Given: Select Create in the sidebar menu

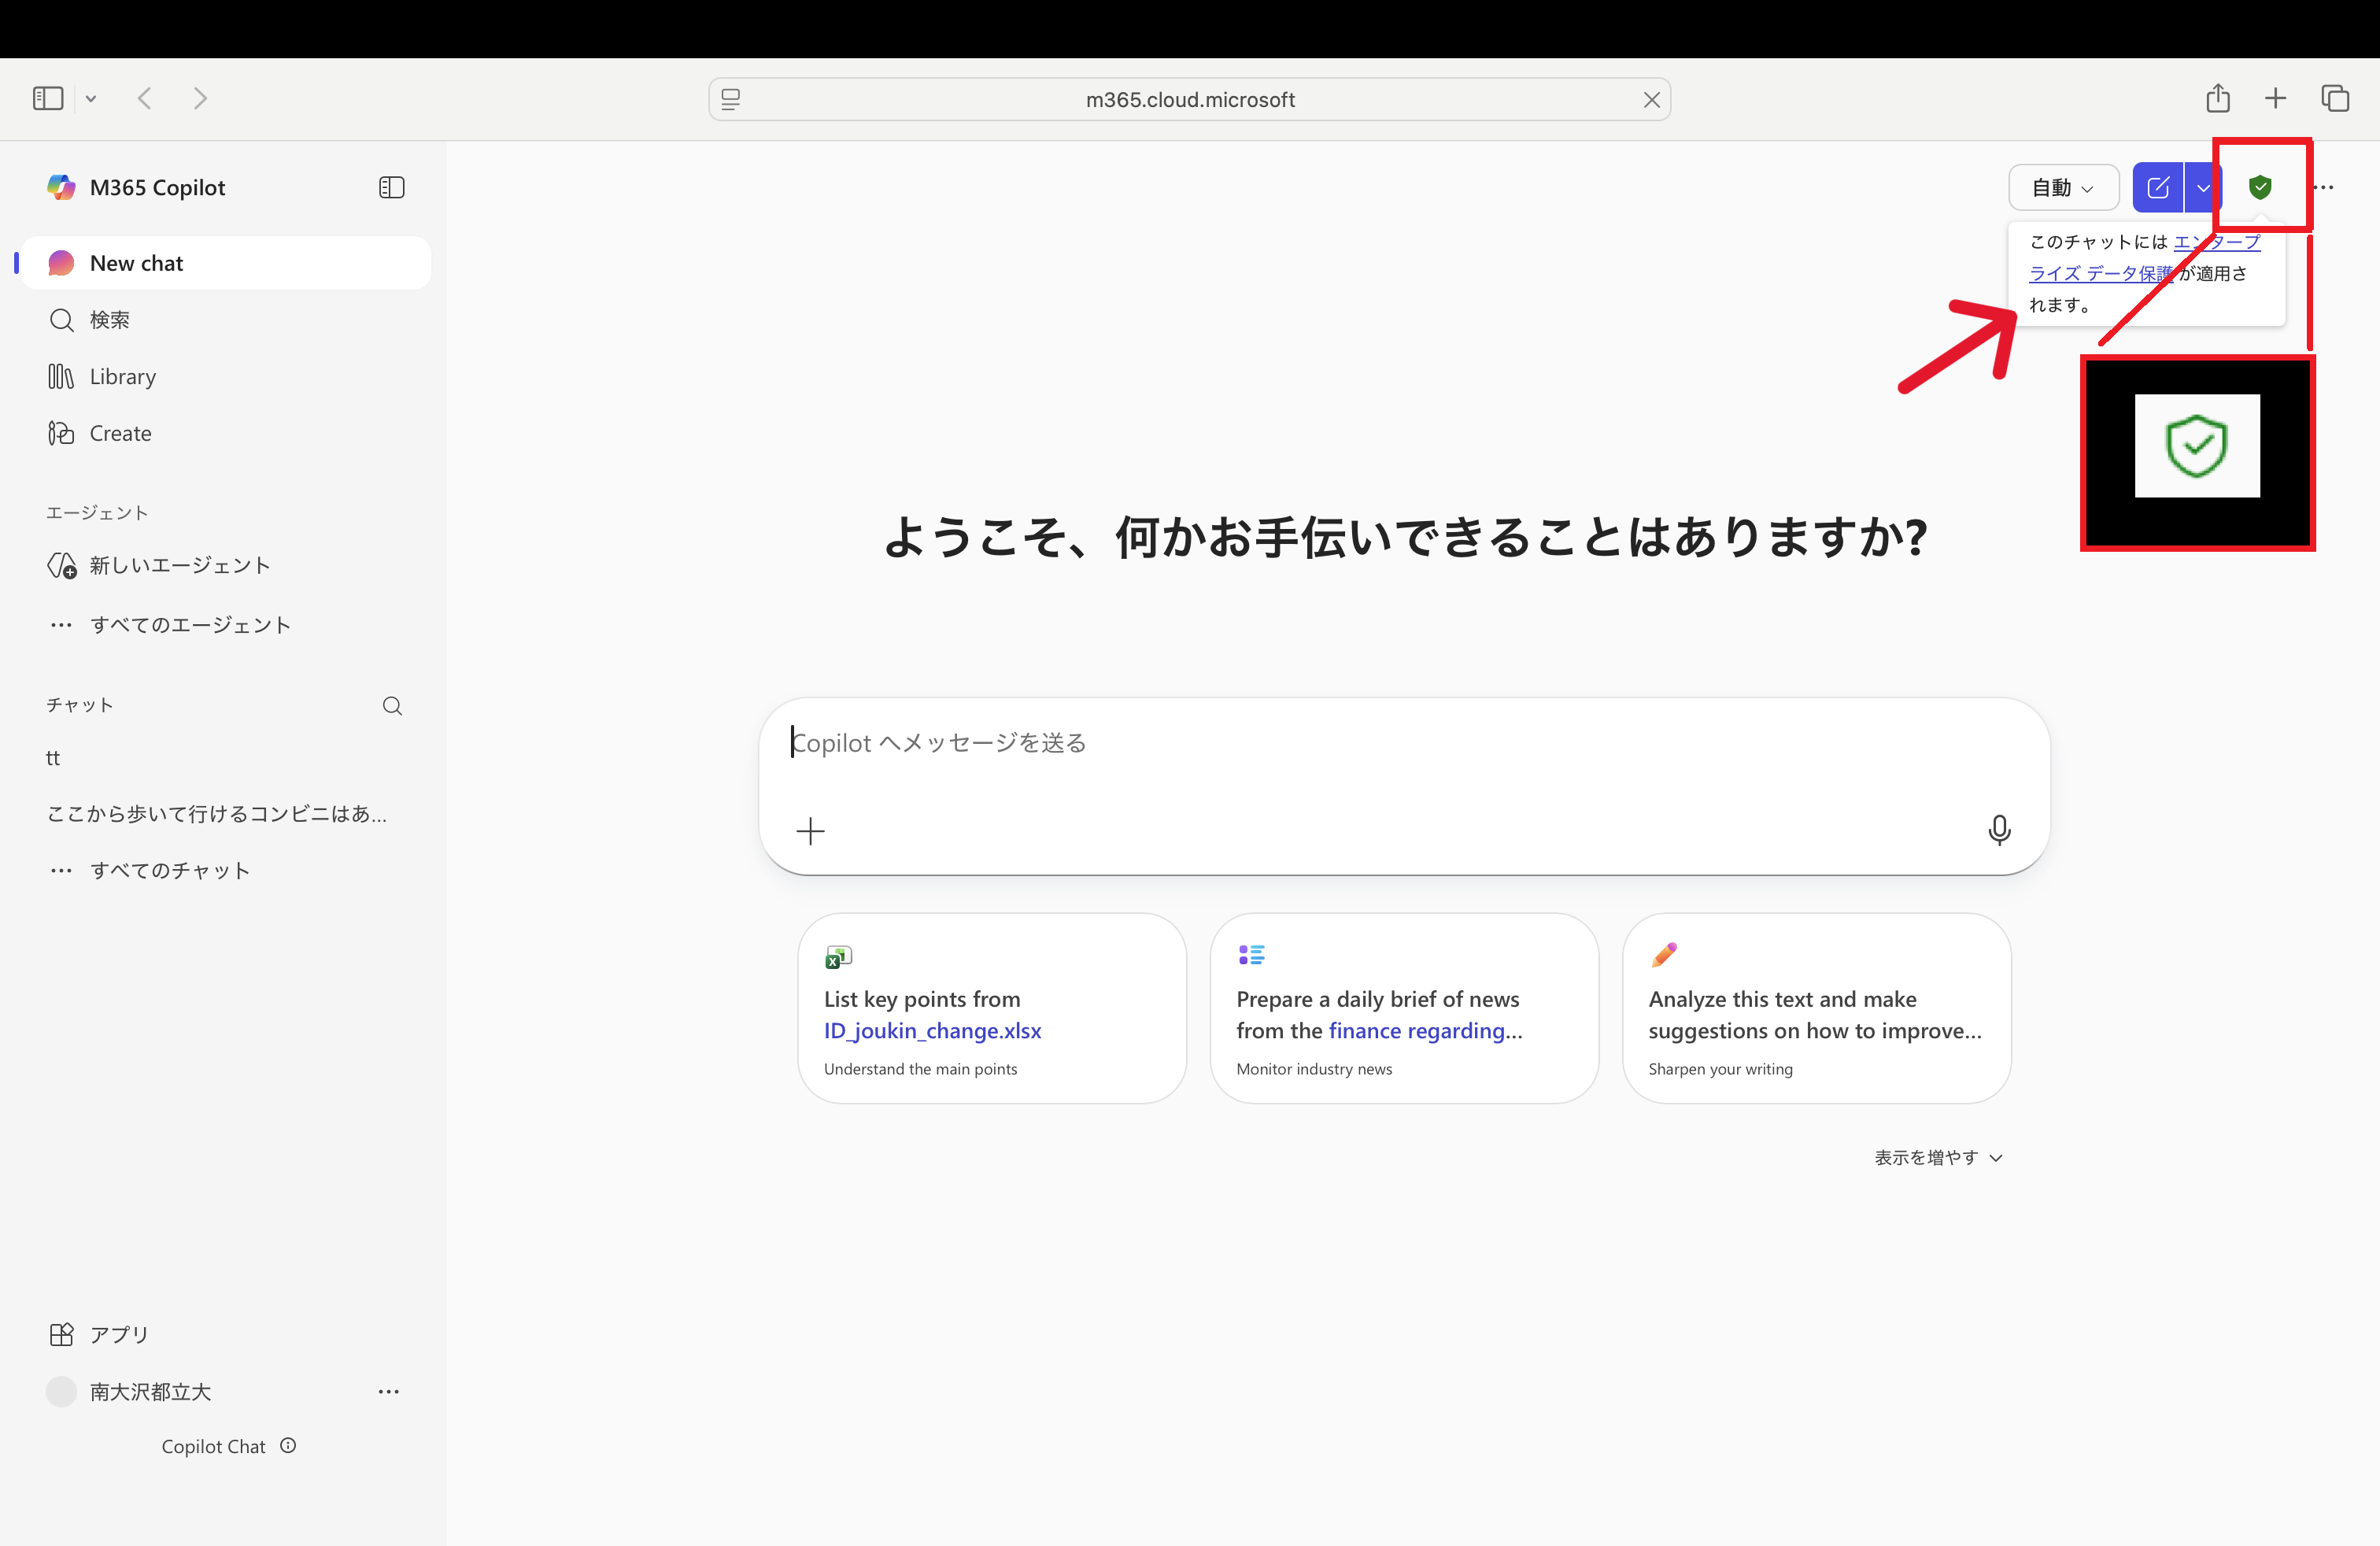Looking at the screenshot, I should (120, 433).
